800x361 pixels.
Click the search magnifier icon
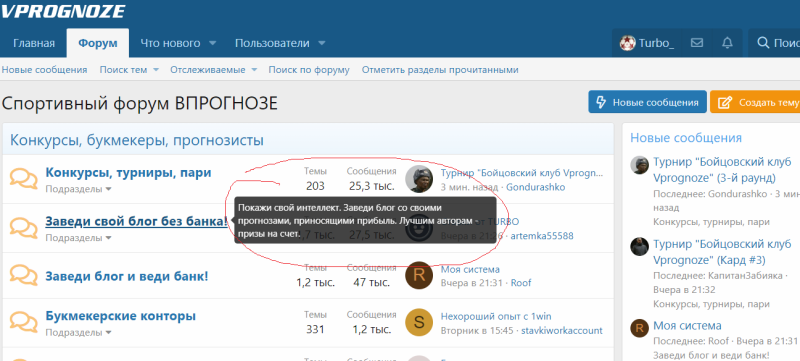[x=763, y=43]
